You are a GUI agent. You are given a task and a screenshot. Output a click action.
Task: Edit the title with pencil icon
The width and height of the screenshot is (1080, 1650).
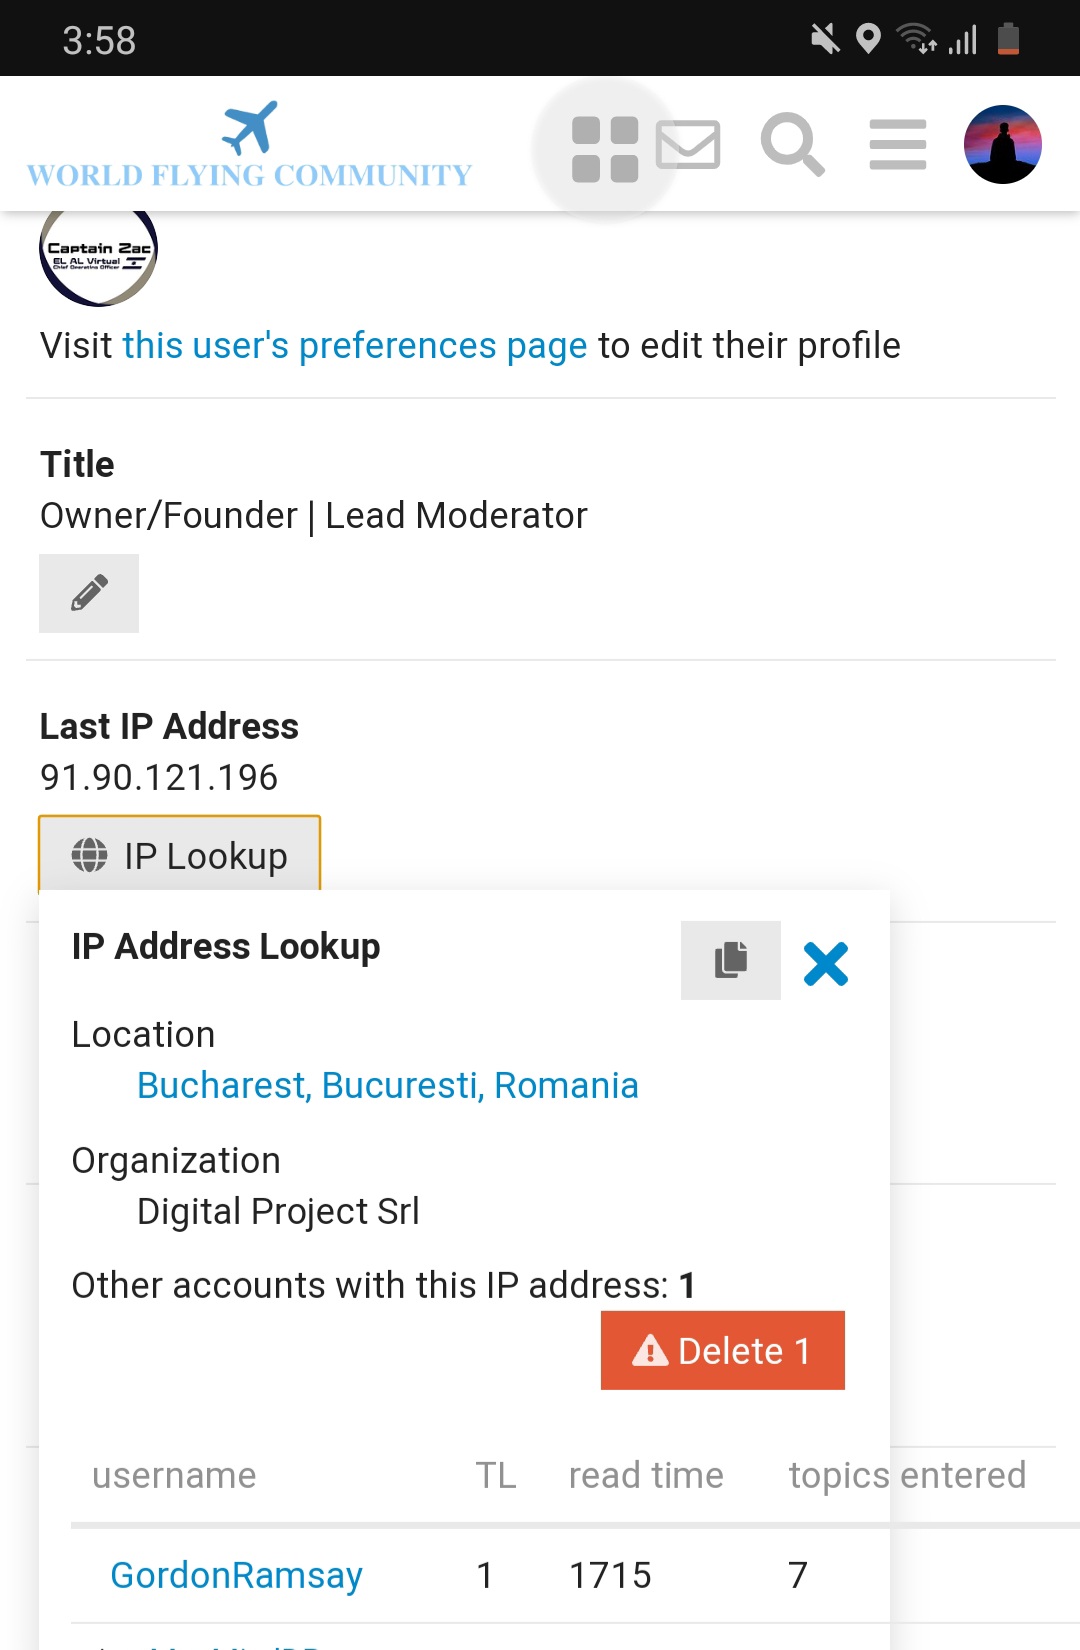89,593
